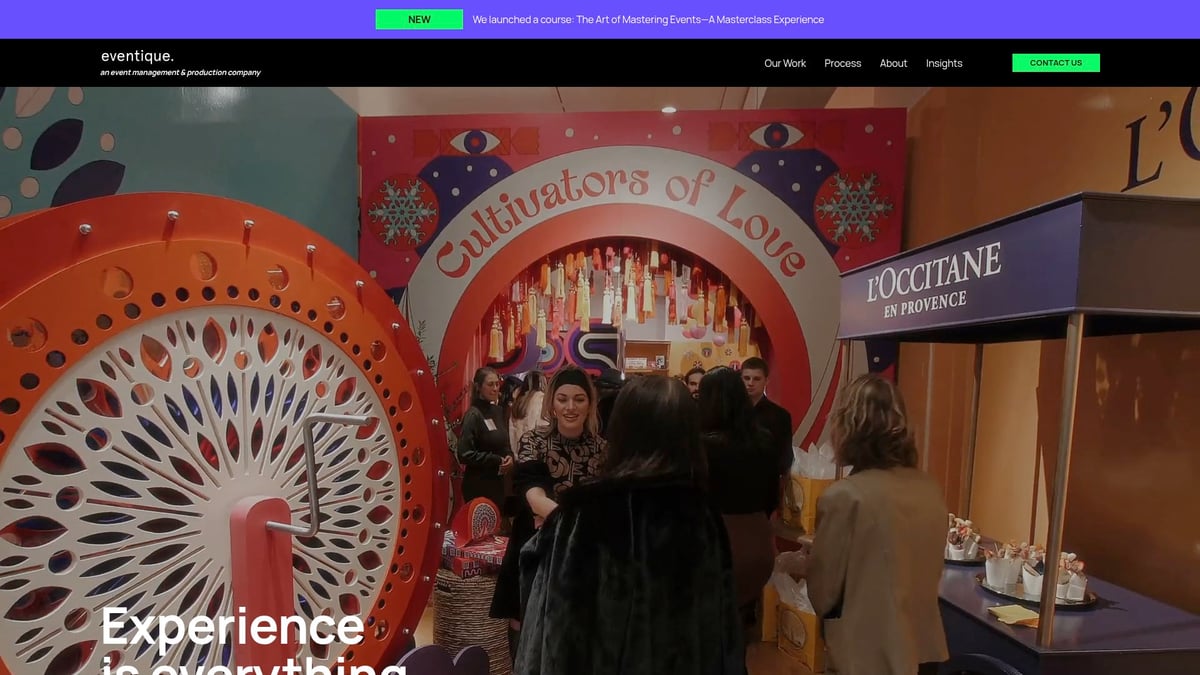1200x675 pixels.
Task: Navigate to the Process section
Action: click(x=842, y=63)
